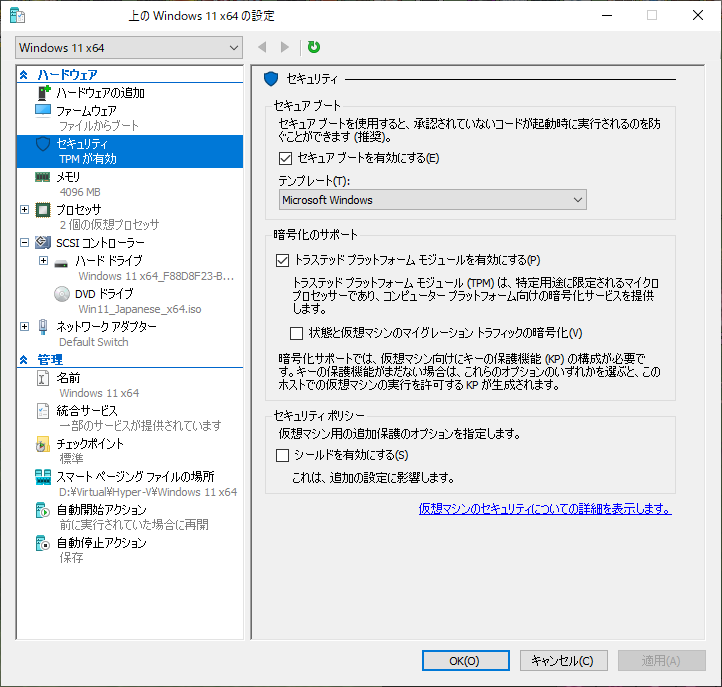
Task: Expand the ネットワーク アダプター tree node
Action: 24,326
